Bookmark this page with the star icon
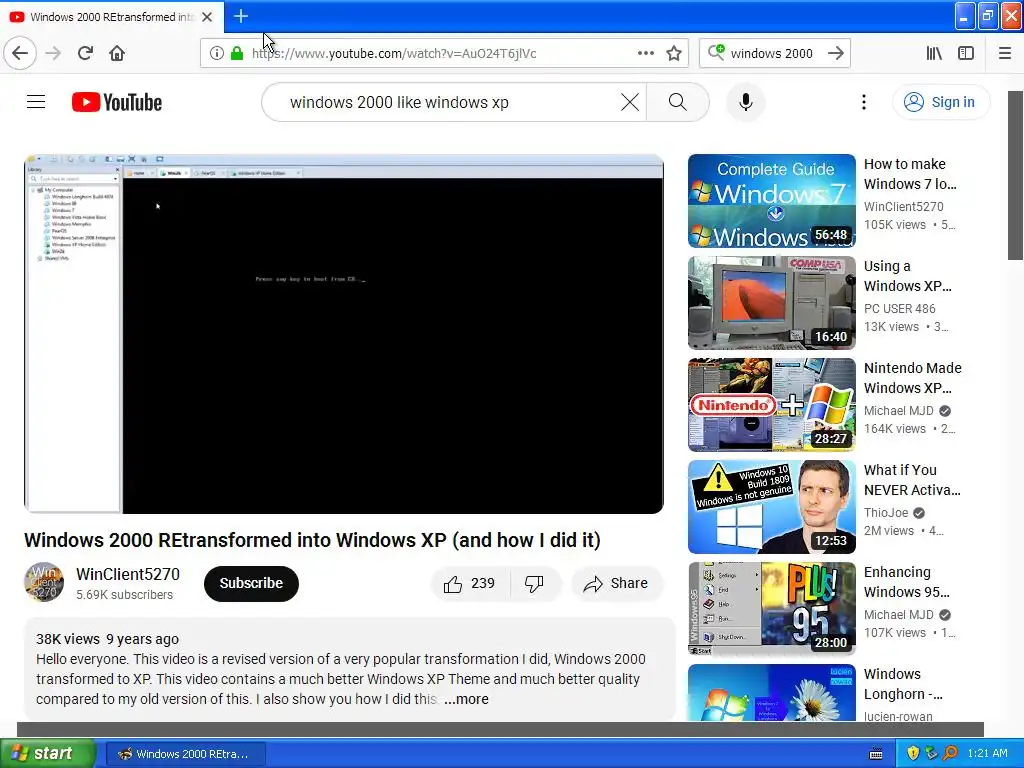The image size is (1024, 768). (674, 53)
